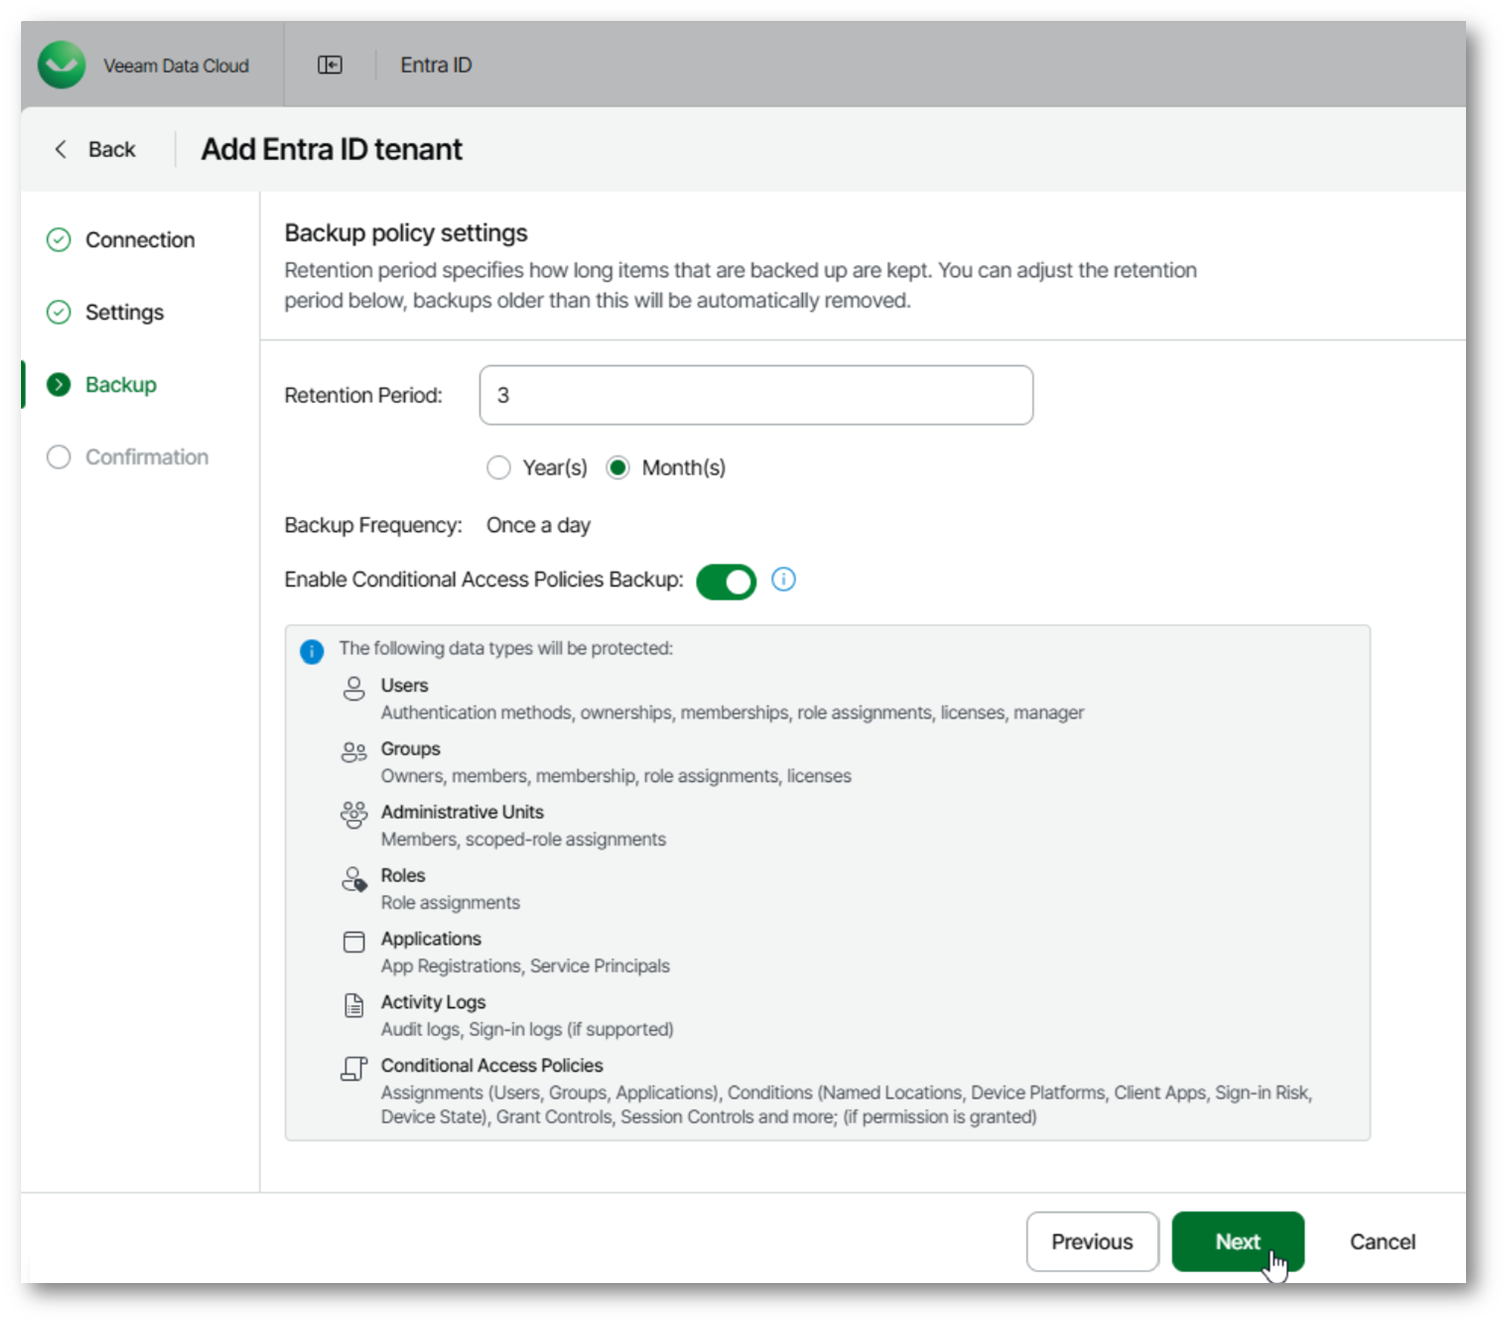Screen dimensions: 1508x1325
Task: Click the Users data type icon
Action: (x=354, y=688)
